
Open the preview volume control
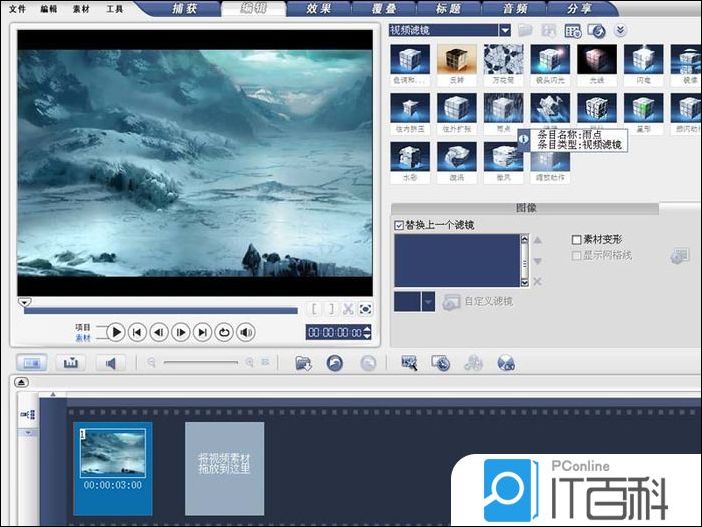[246, 332]
